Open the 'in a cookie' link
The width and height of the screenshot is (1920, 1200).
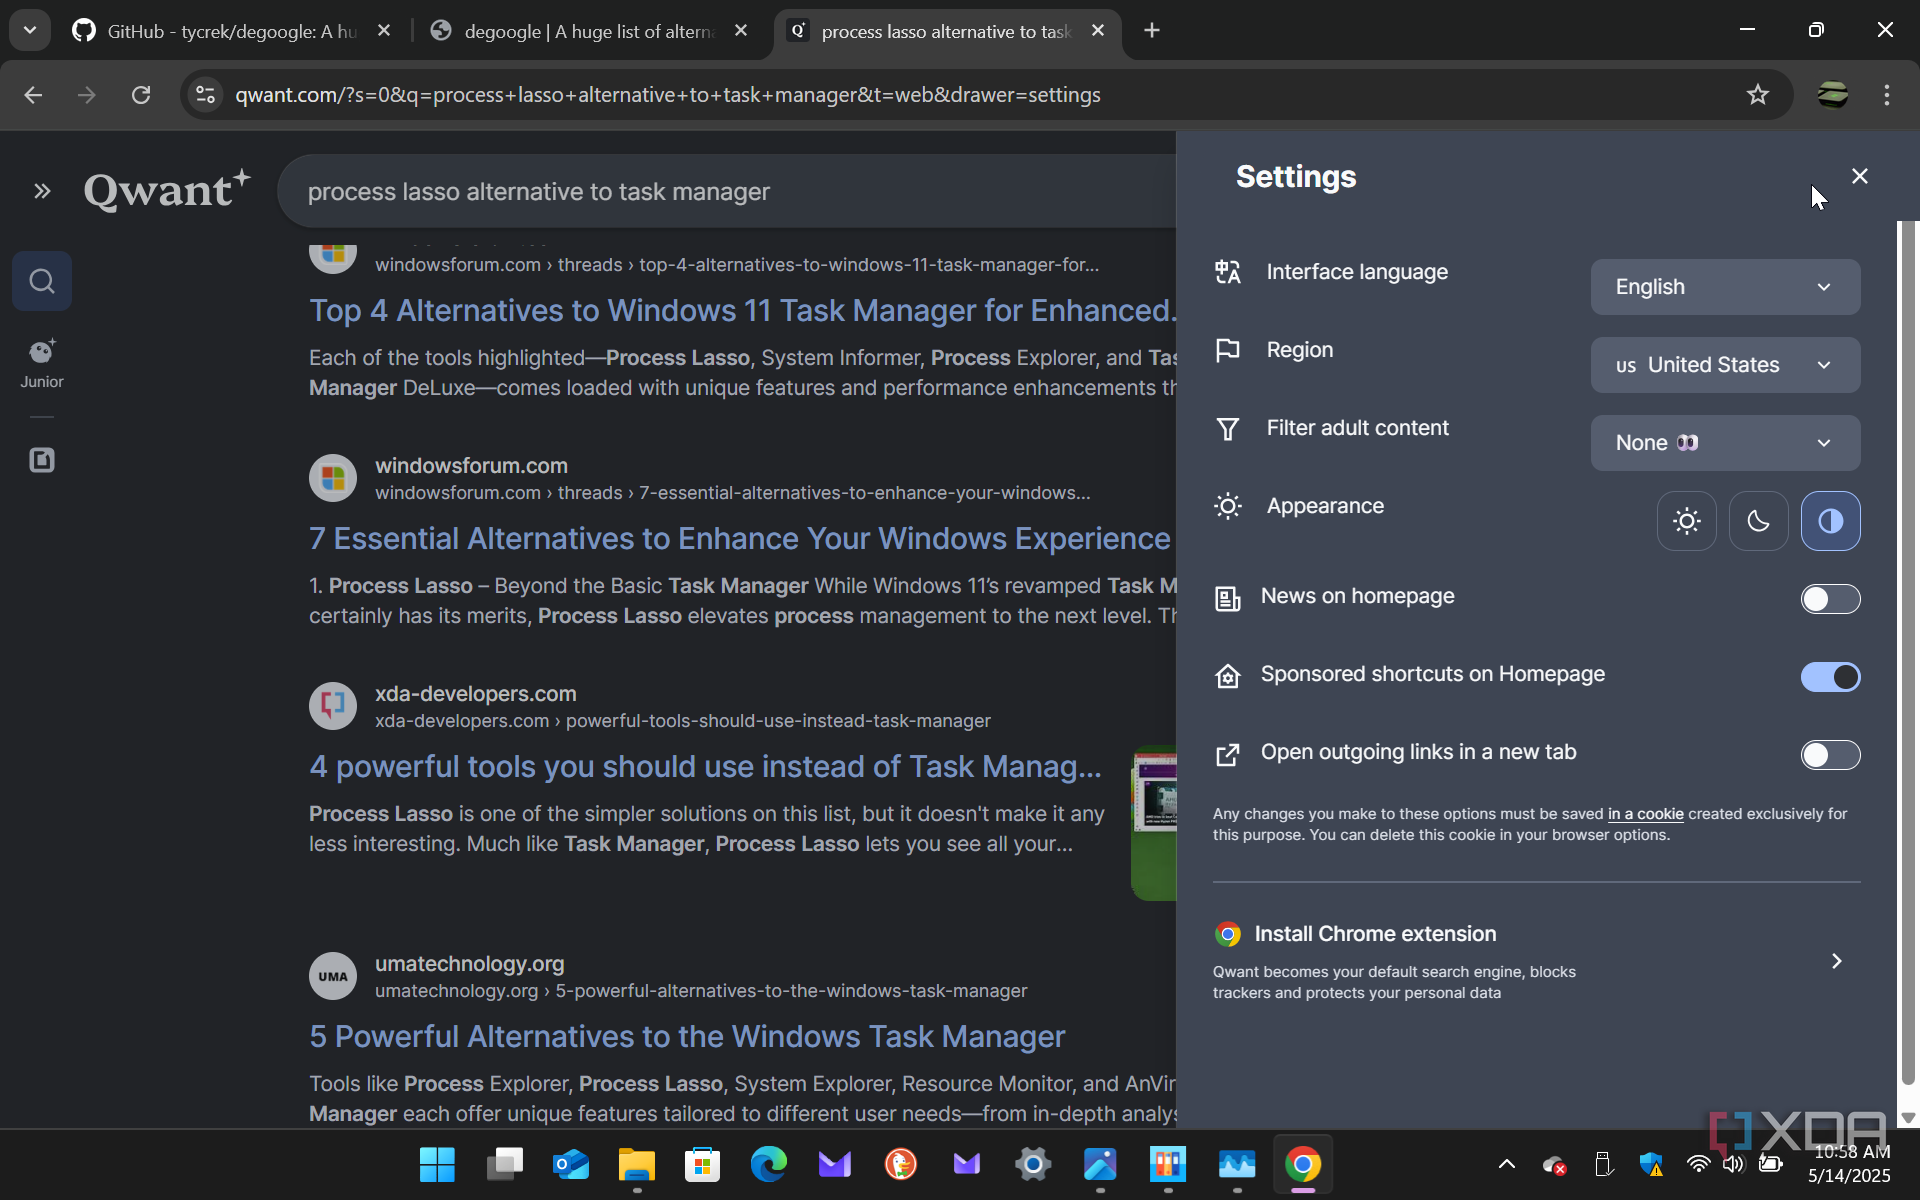pyautogui.click(x=1645, y=814)
